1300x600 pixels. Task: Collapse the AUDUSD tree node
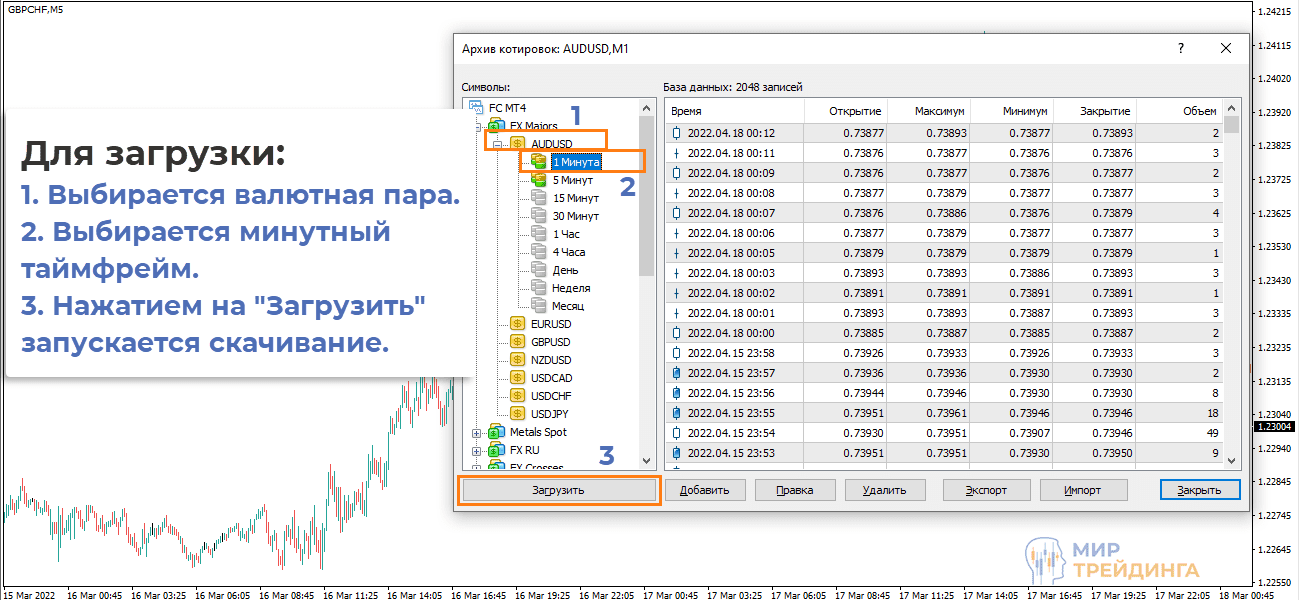[x=498, y=144]
